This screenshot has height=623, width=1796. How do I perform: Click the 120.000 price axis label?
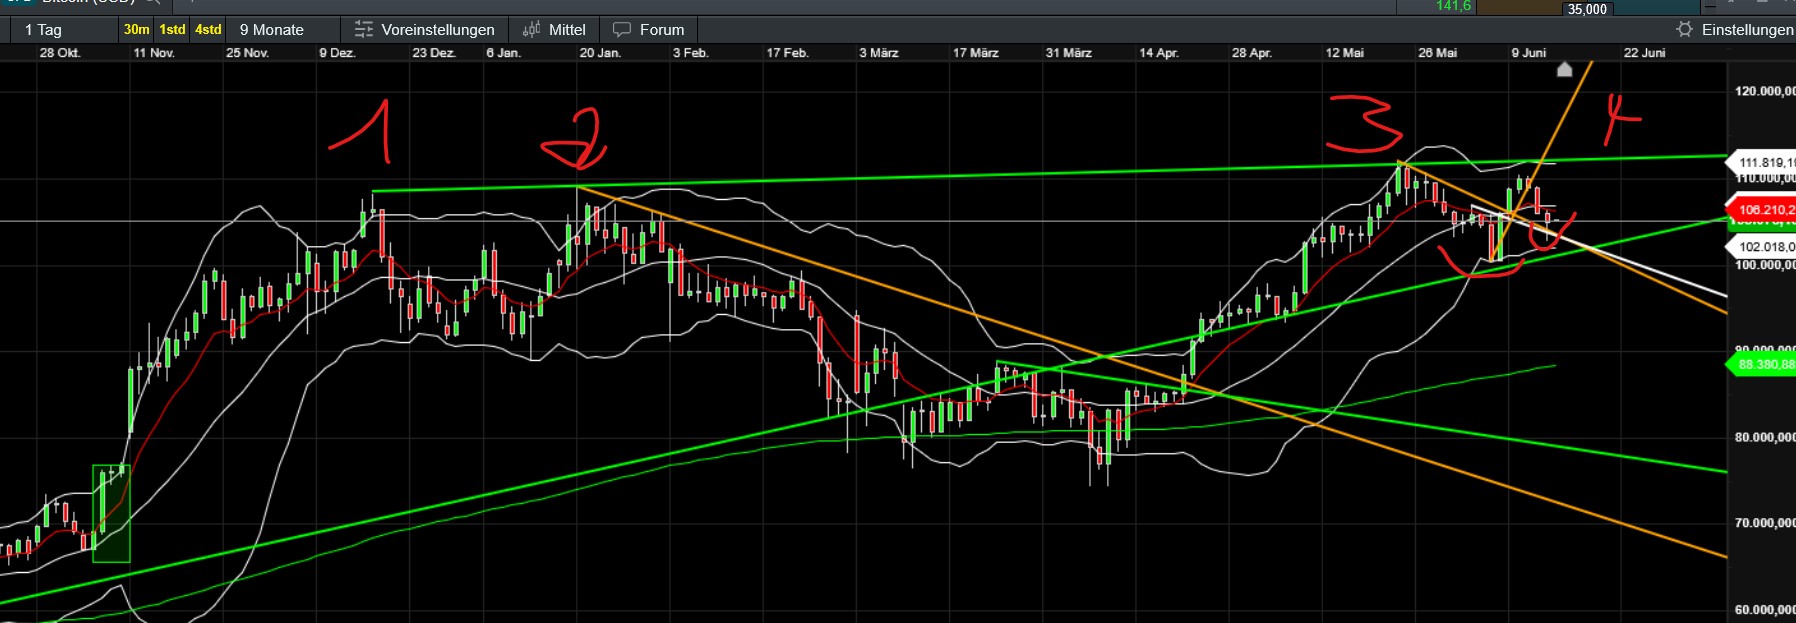pyautogui.click(x=1765, y=91)
